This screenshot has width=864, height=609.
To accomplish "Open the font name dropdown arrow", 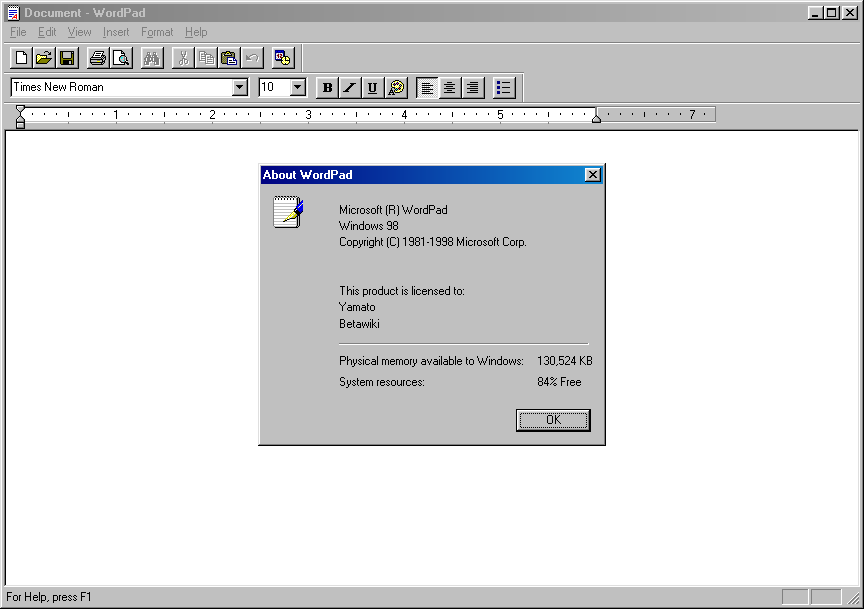I will [x=240, y=87].
